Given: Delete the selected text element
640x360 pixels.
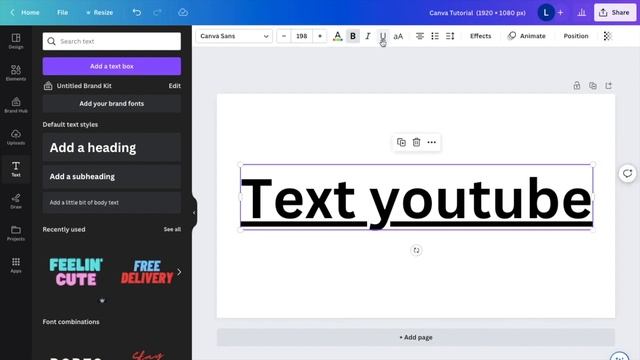Looking at the screenshot, I should click(x=416, y=142).
